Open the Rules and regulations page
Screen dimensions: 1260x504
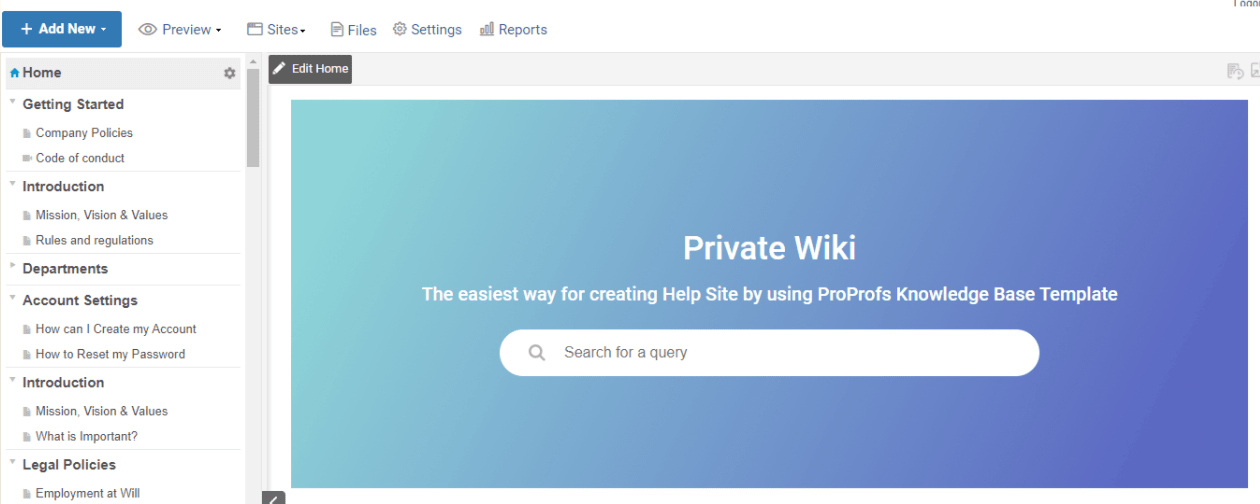(x=94, y=240)
